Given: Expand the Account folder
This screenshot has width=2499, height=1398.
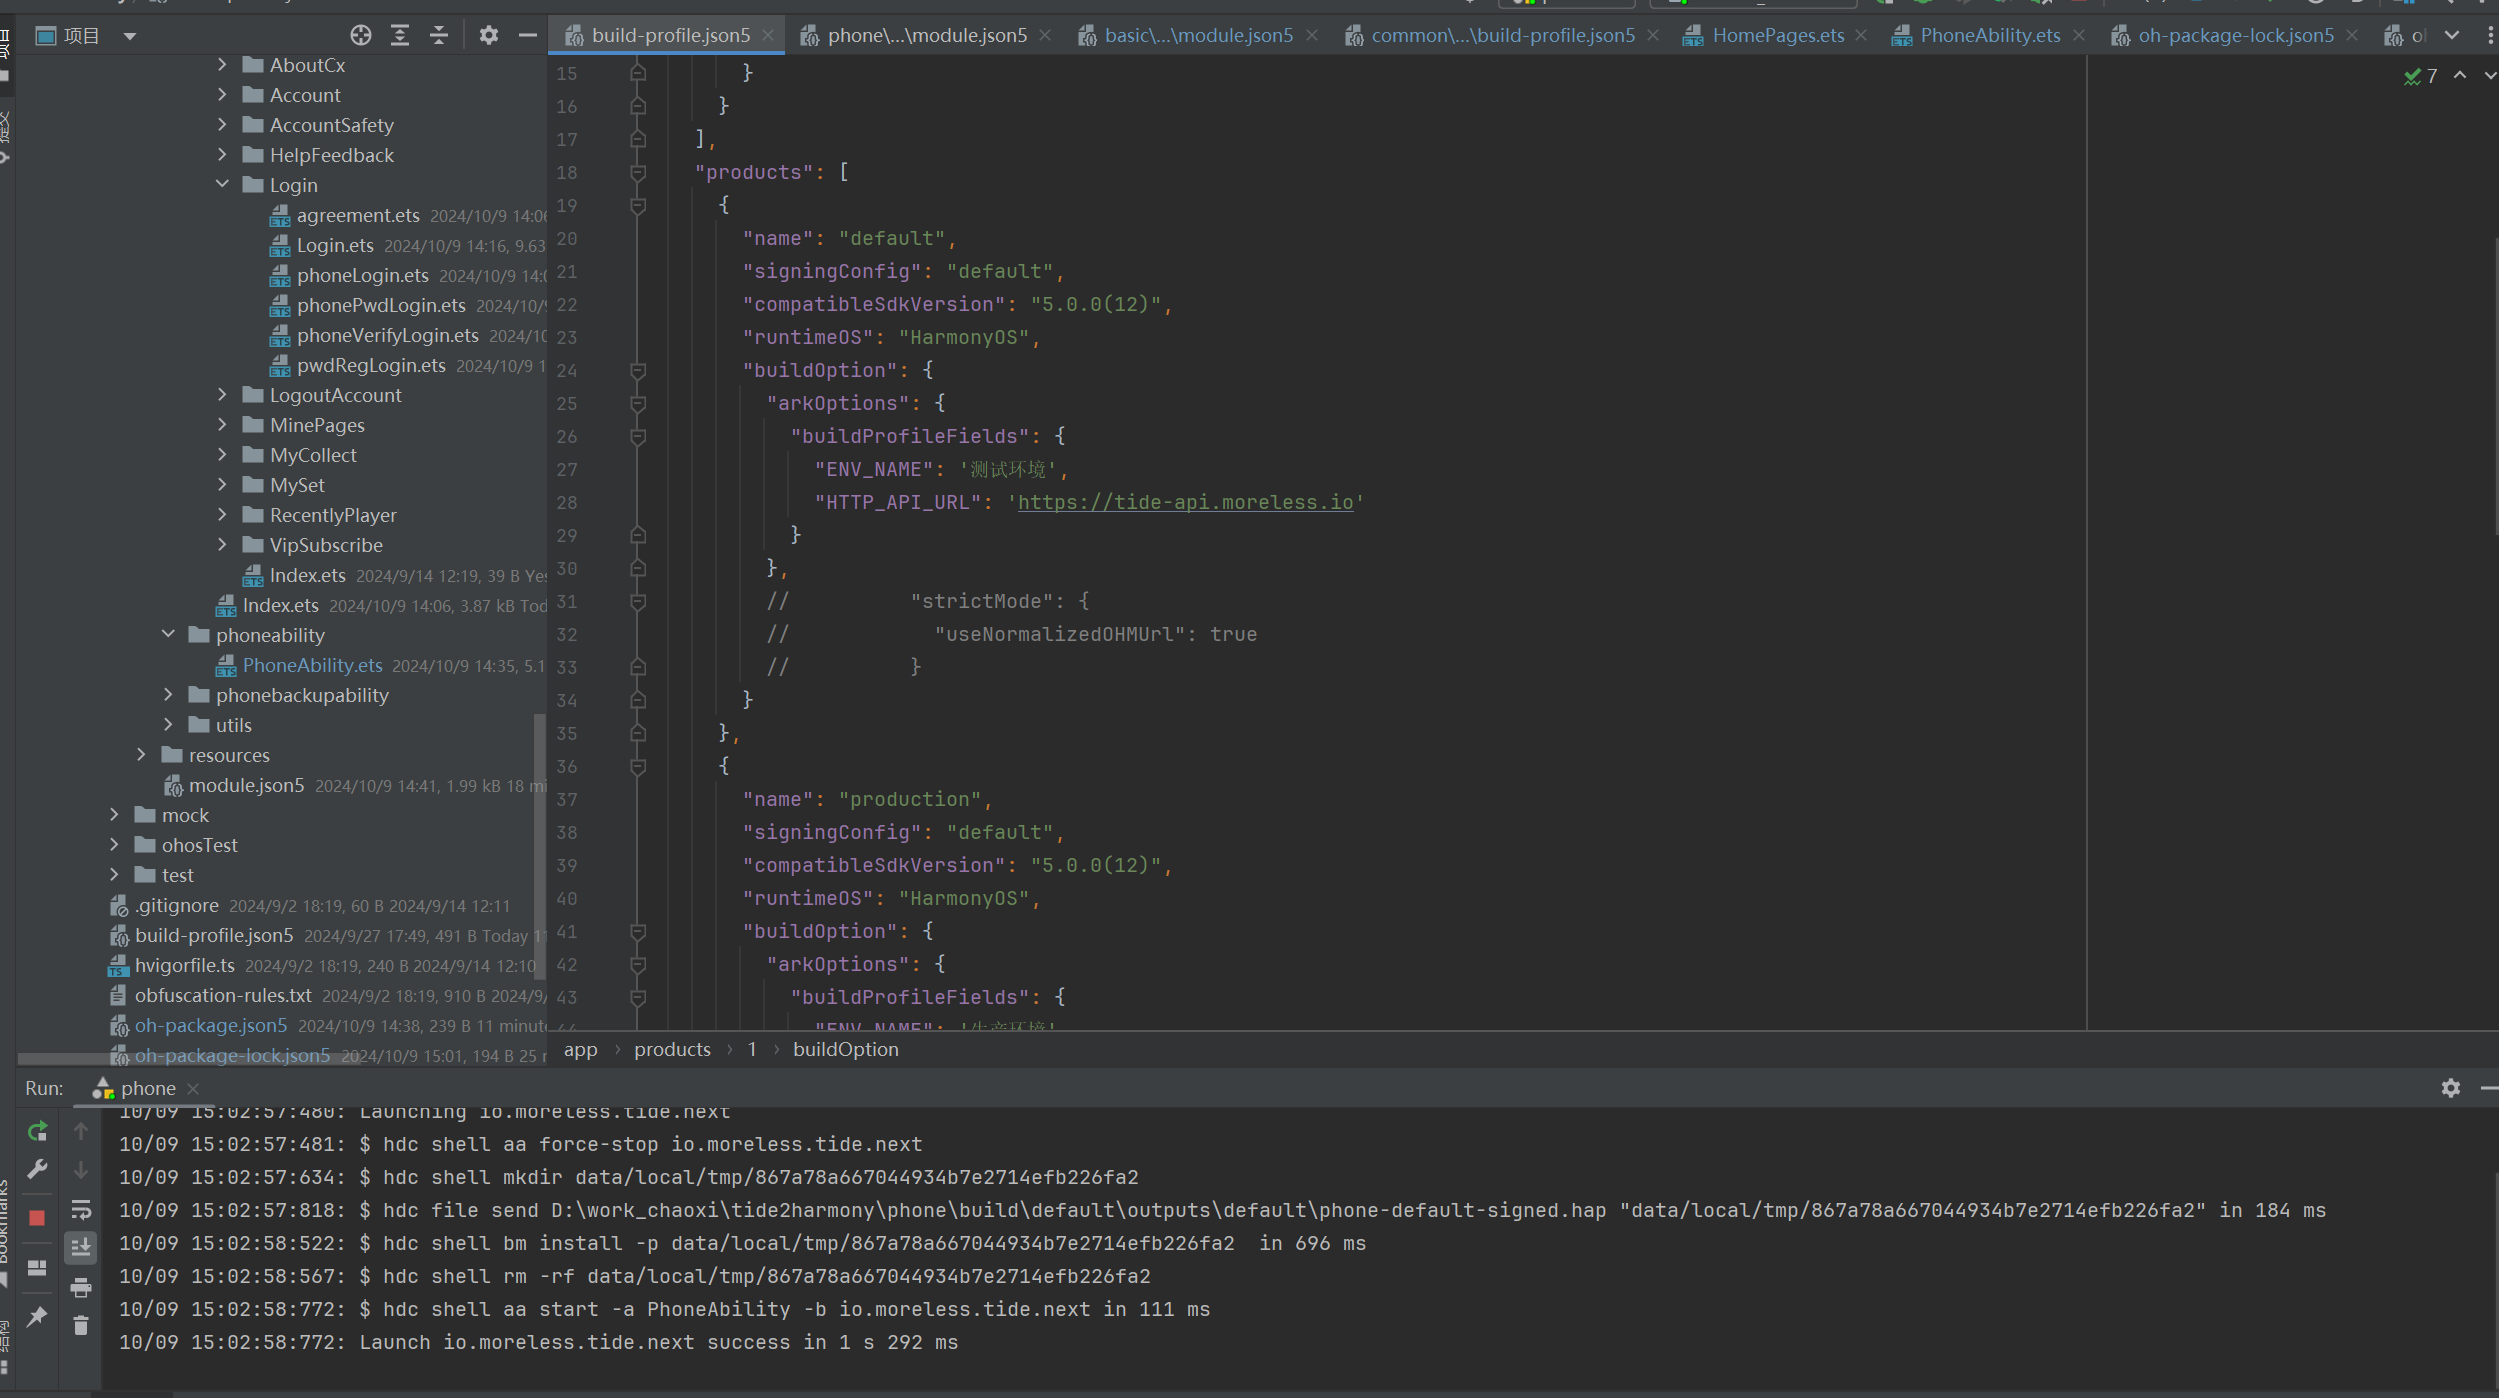Looking at the screenshot, I should click(222, 95).
